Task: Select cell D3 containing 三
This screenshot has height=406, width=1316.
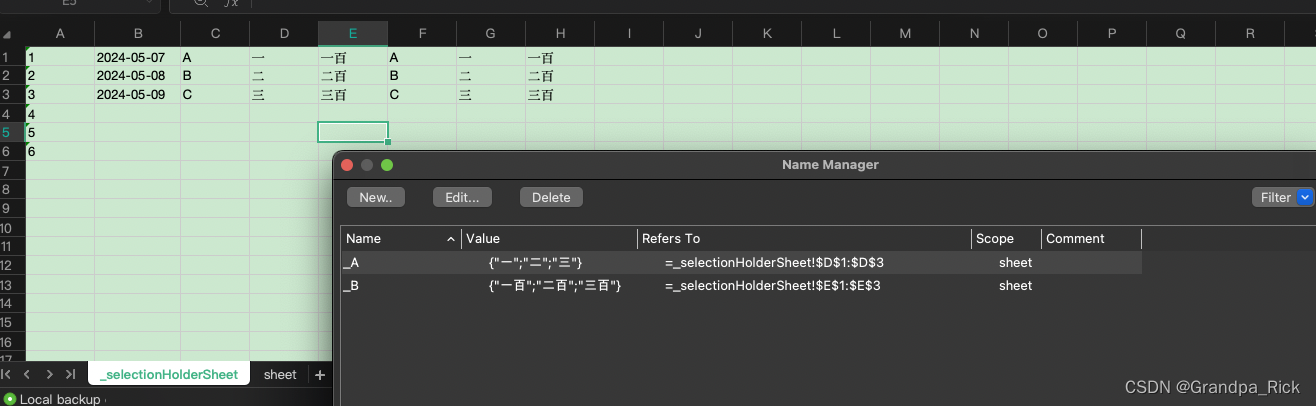Action: click(x=284, y=95)
